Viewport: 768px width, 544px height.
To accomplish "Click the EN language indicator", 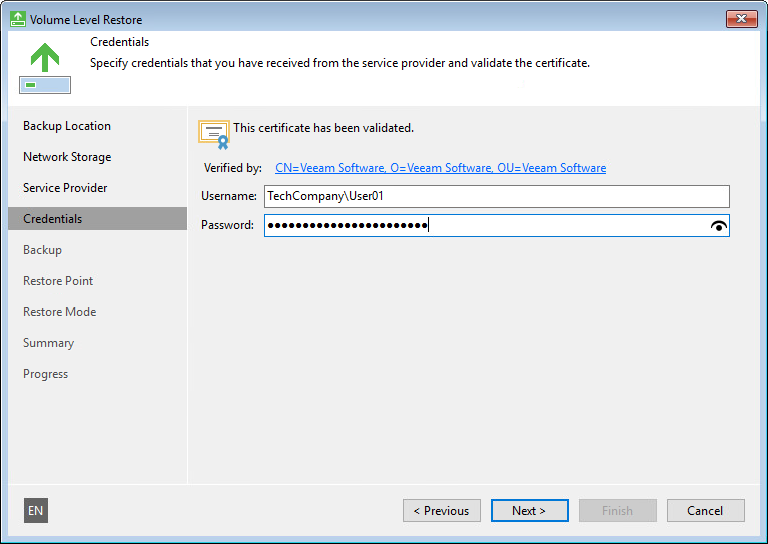I will (x=36, y=511).
